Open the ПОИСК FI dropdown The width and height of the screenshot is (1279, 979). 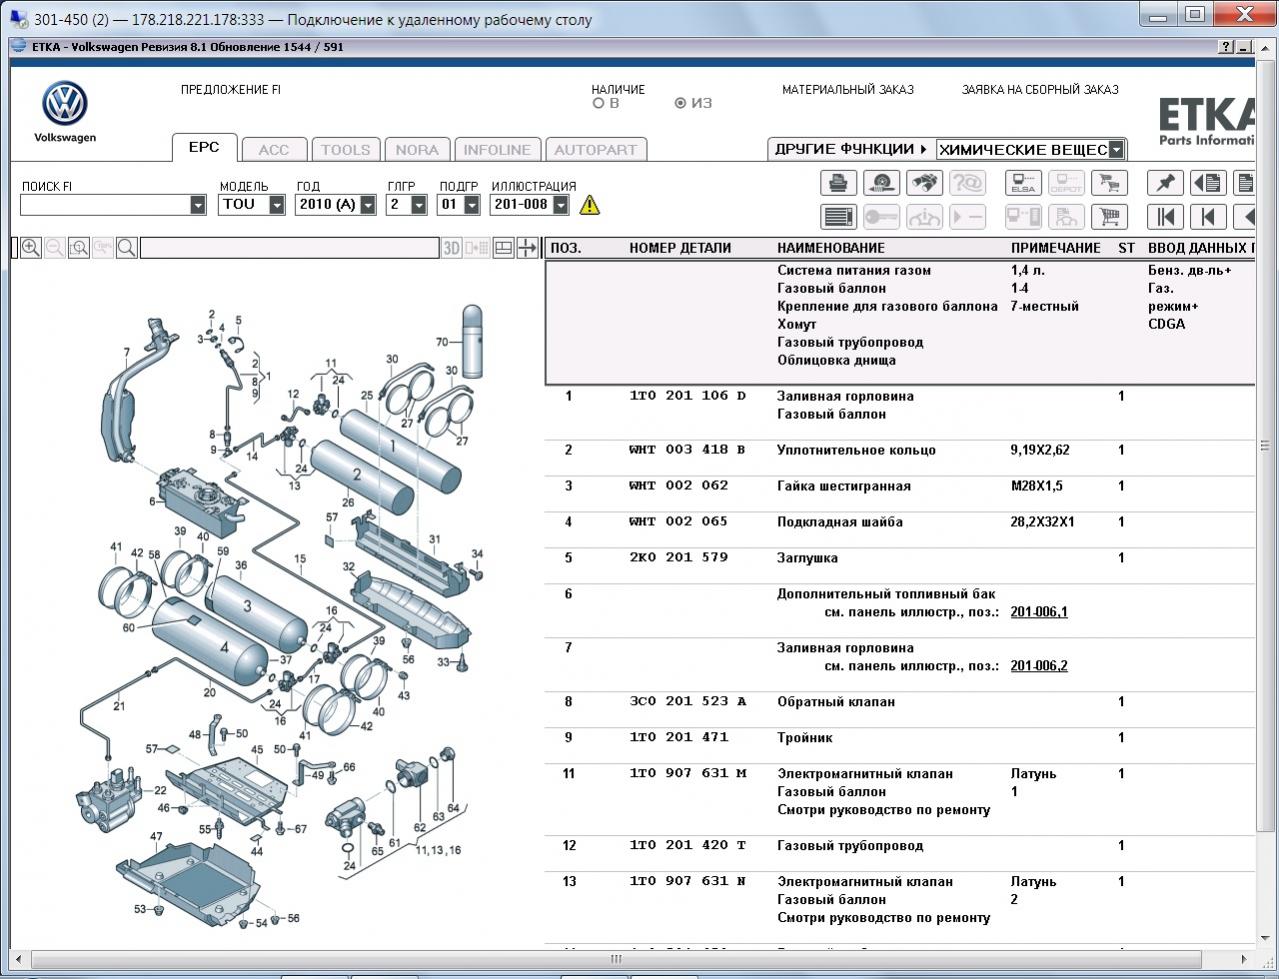(x=197, y=205)
